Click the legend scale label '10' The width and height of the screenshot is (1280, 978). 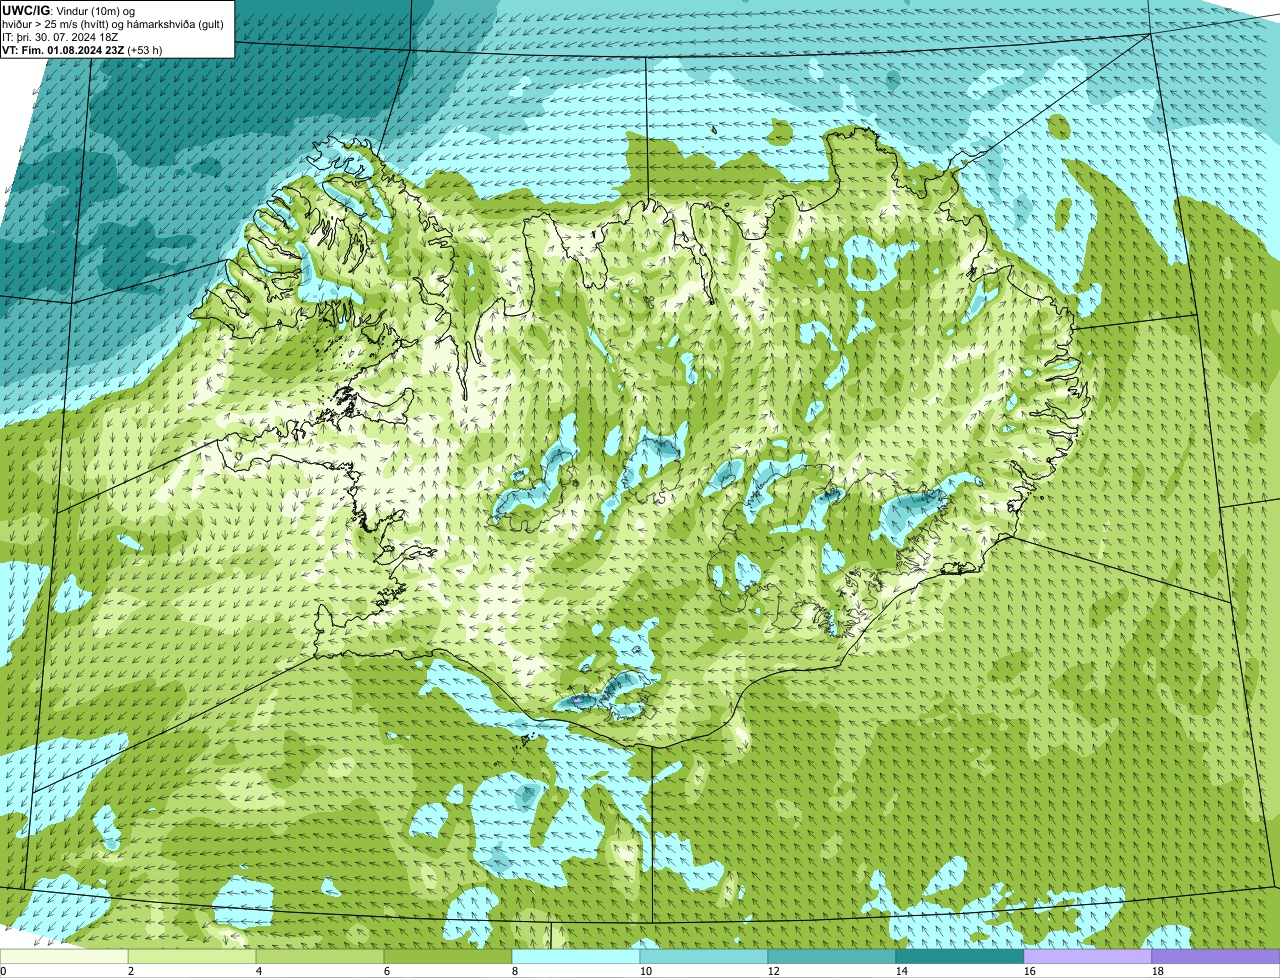pyautogui.click(x=646, y=971)
